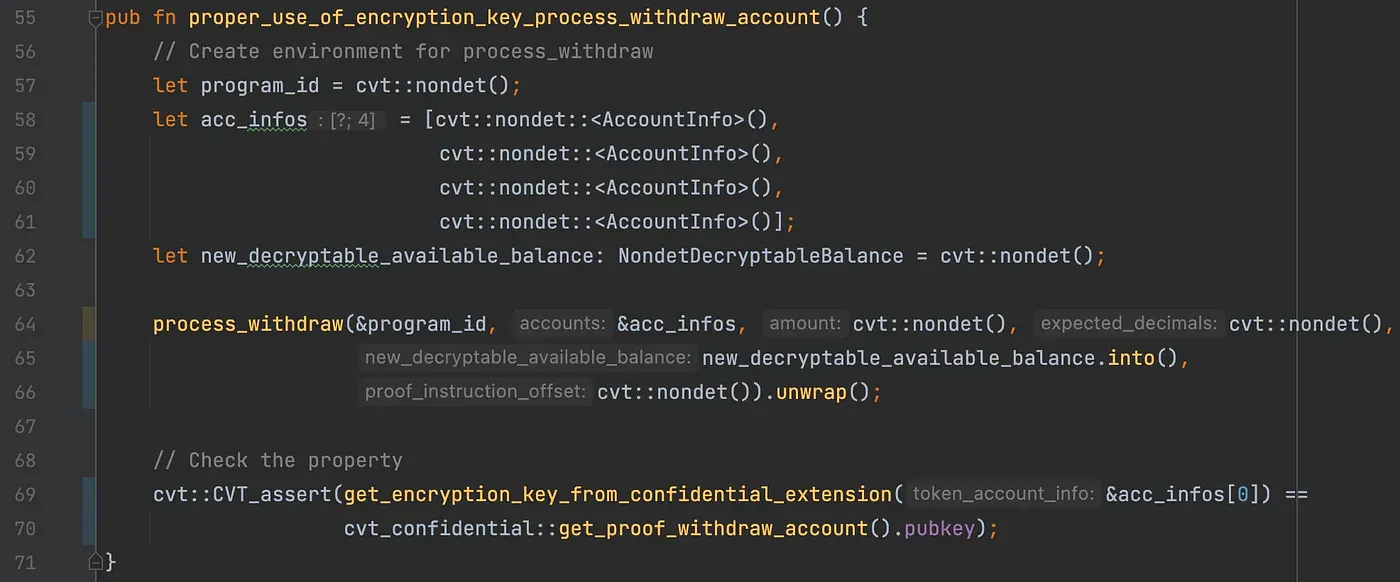Viewport: 1400px width, 582px height.
Task: Click the unwrap call on line 66
Action: pyautogui.click(x=812, y=392)
